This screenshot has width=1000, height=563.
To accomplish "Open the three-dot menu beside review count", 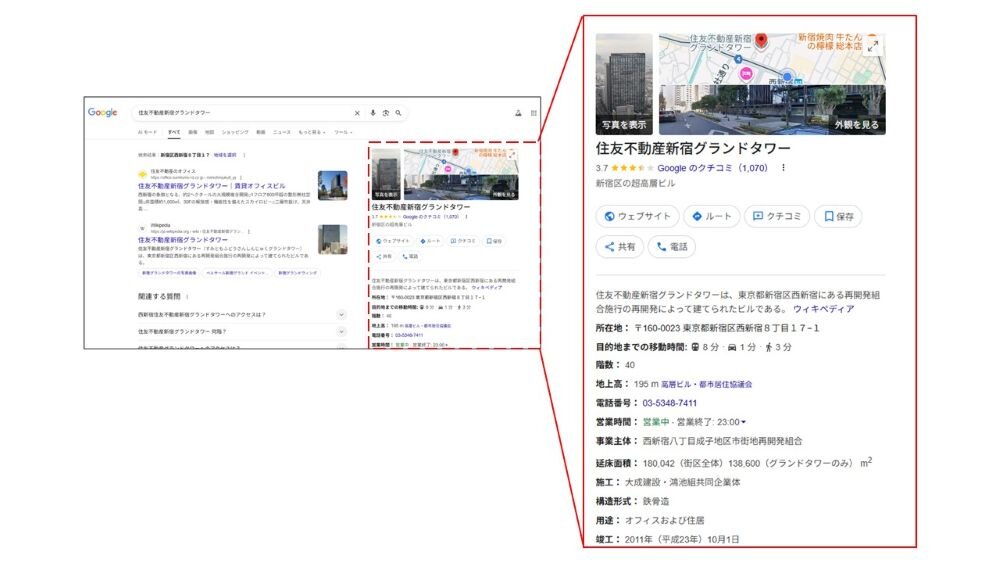I will pos(783,168).
